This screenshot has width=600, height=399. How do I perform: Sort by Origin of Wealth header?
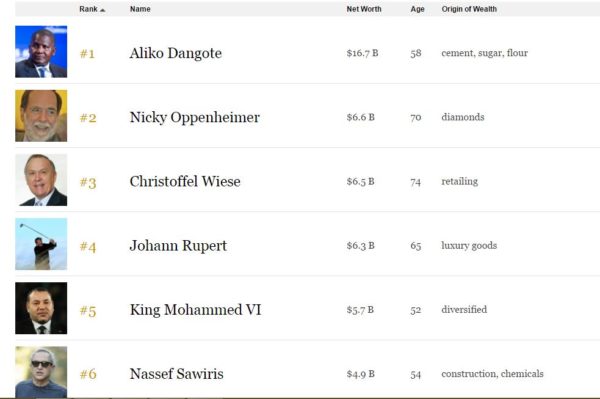coord(469,9)
